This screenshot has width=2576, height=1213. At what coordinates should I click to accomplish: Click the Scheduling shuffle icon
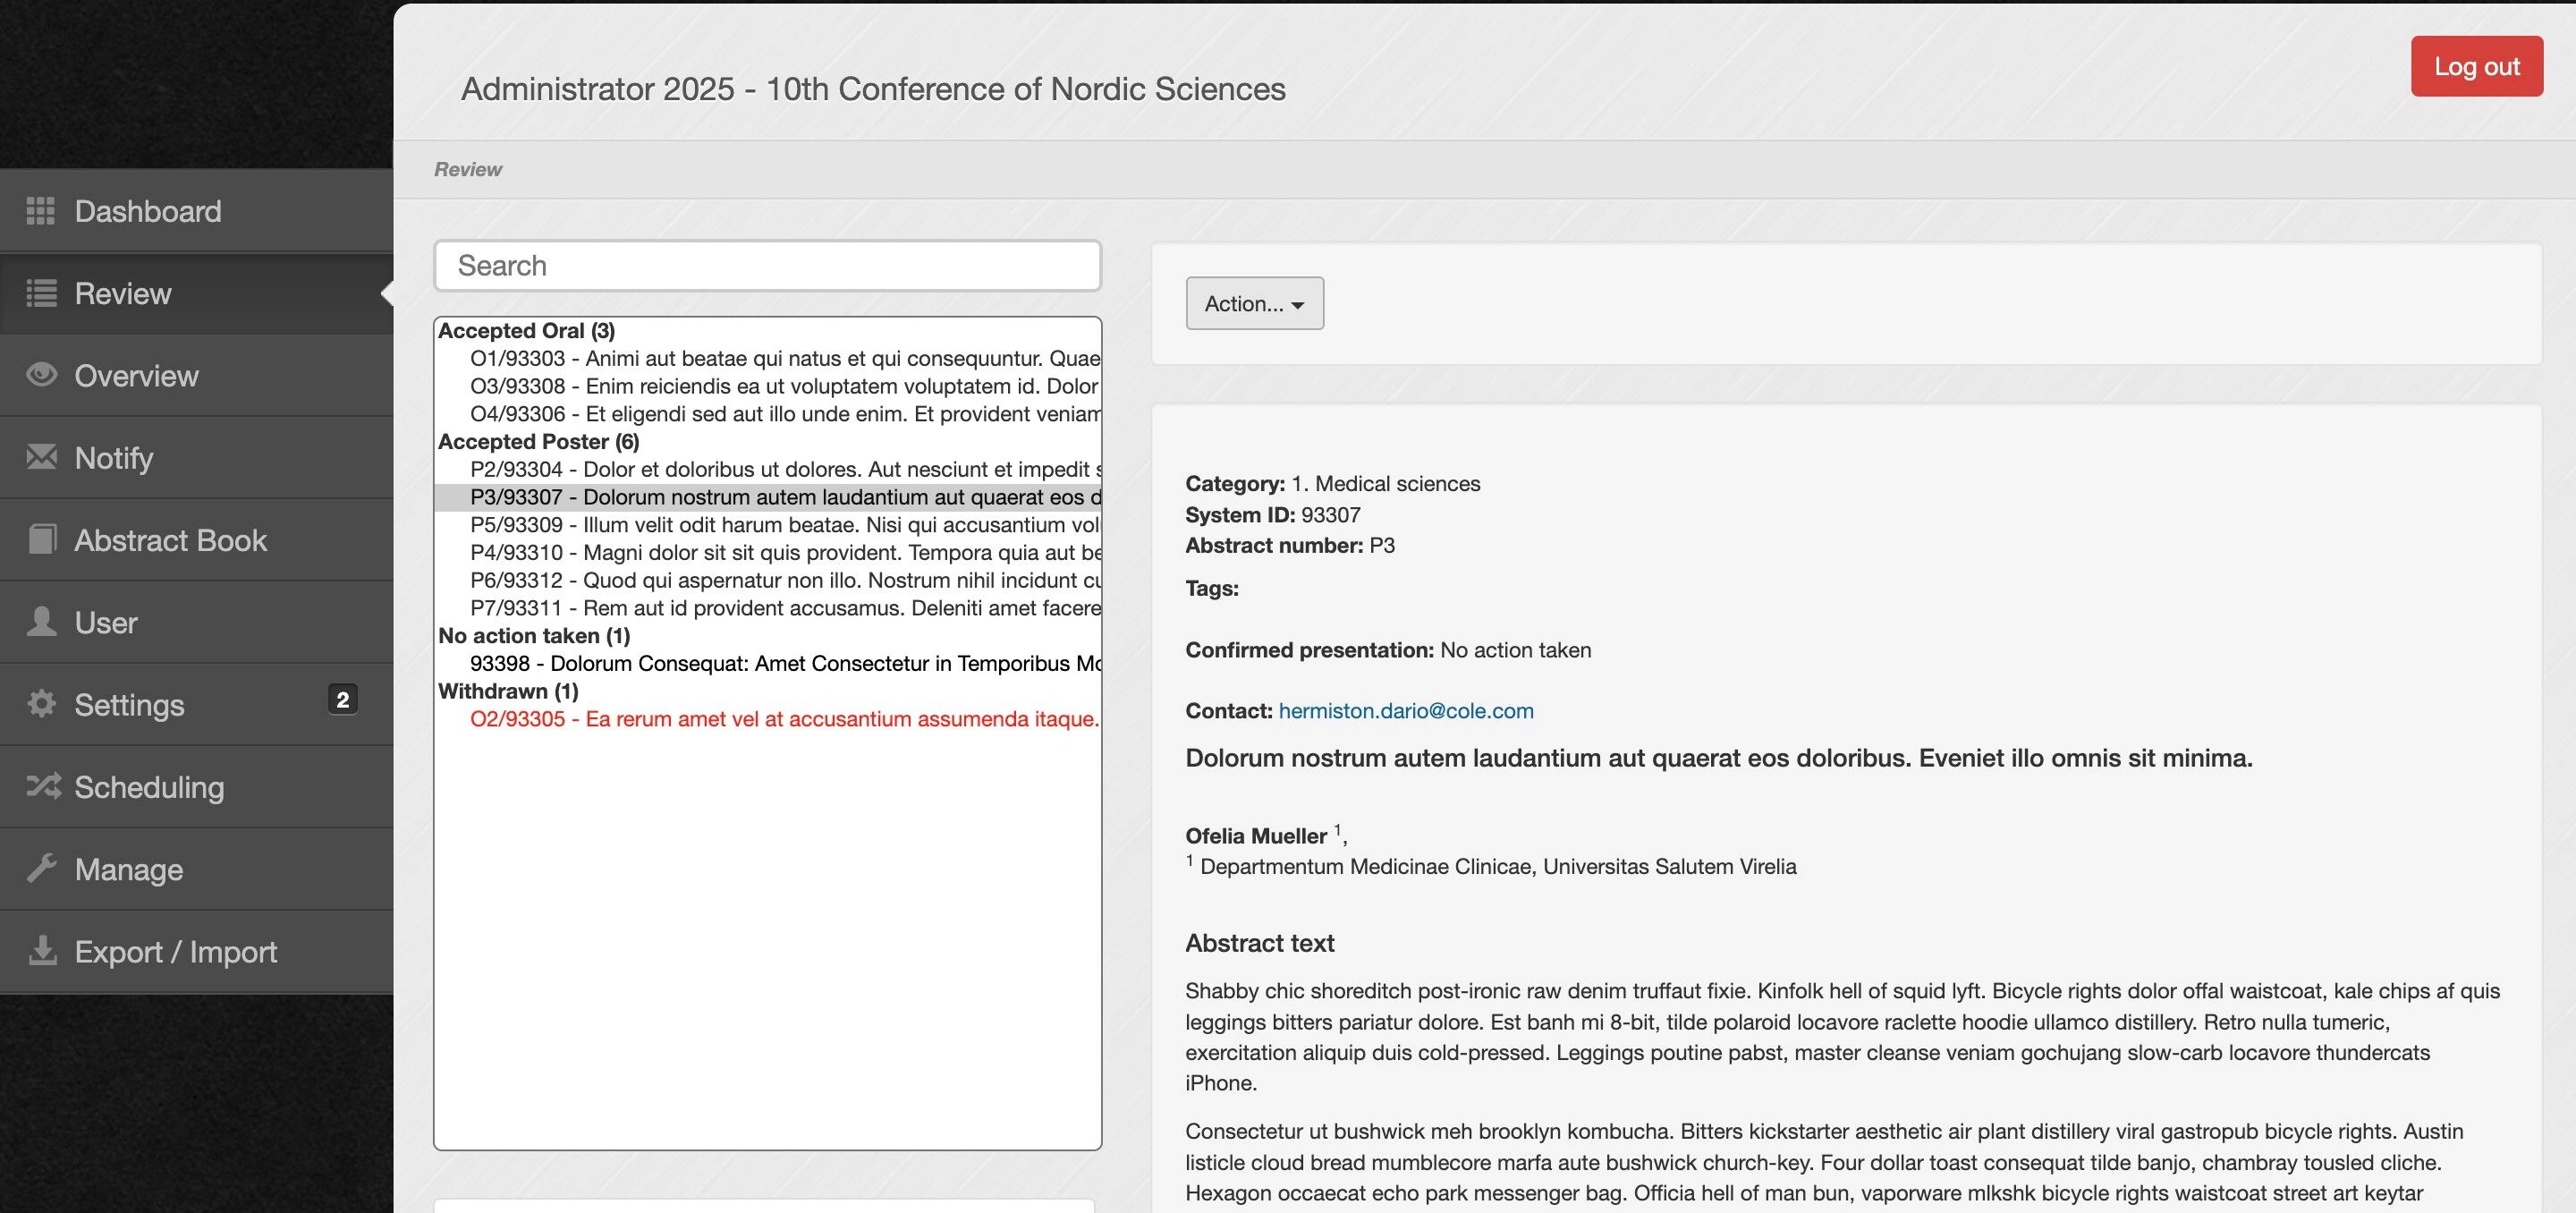[x=43, y=786]
